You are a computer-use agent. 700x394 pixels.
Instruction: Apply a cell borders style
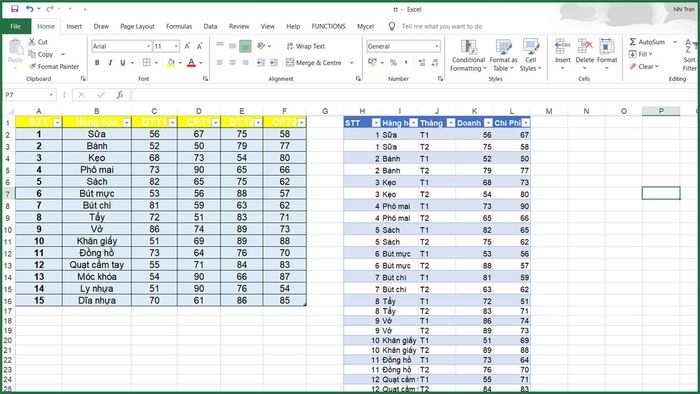tap(146, 62)
